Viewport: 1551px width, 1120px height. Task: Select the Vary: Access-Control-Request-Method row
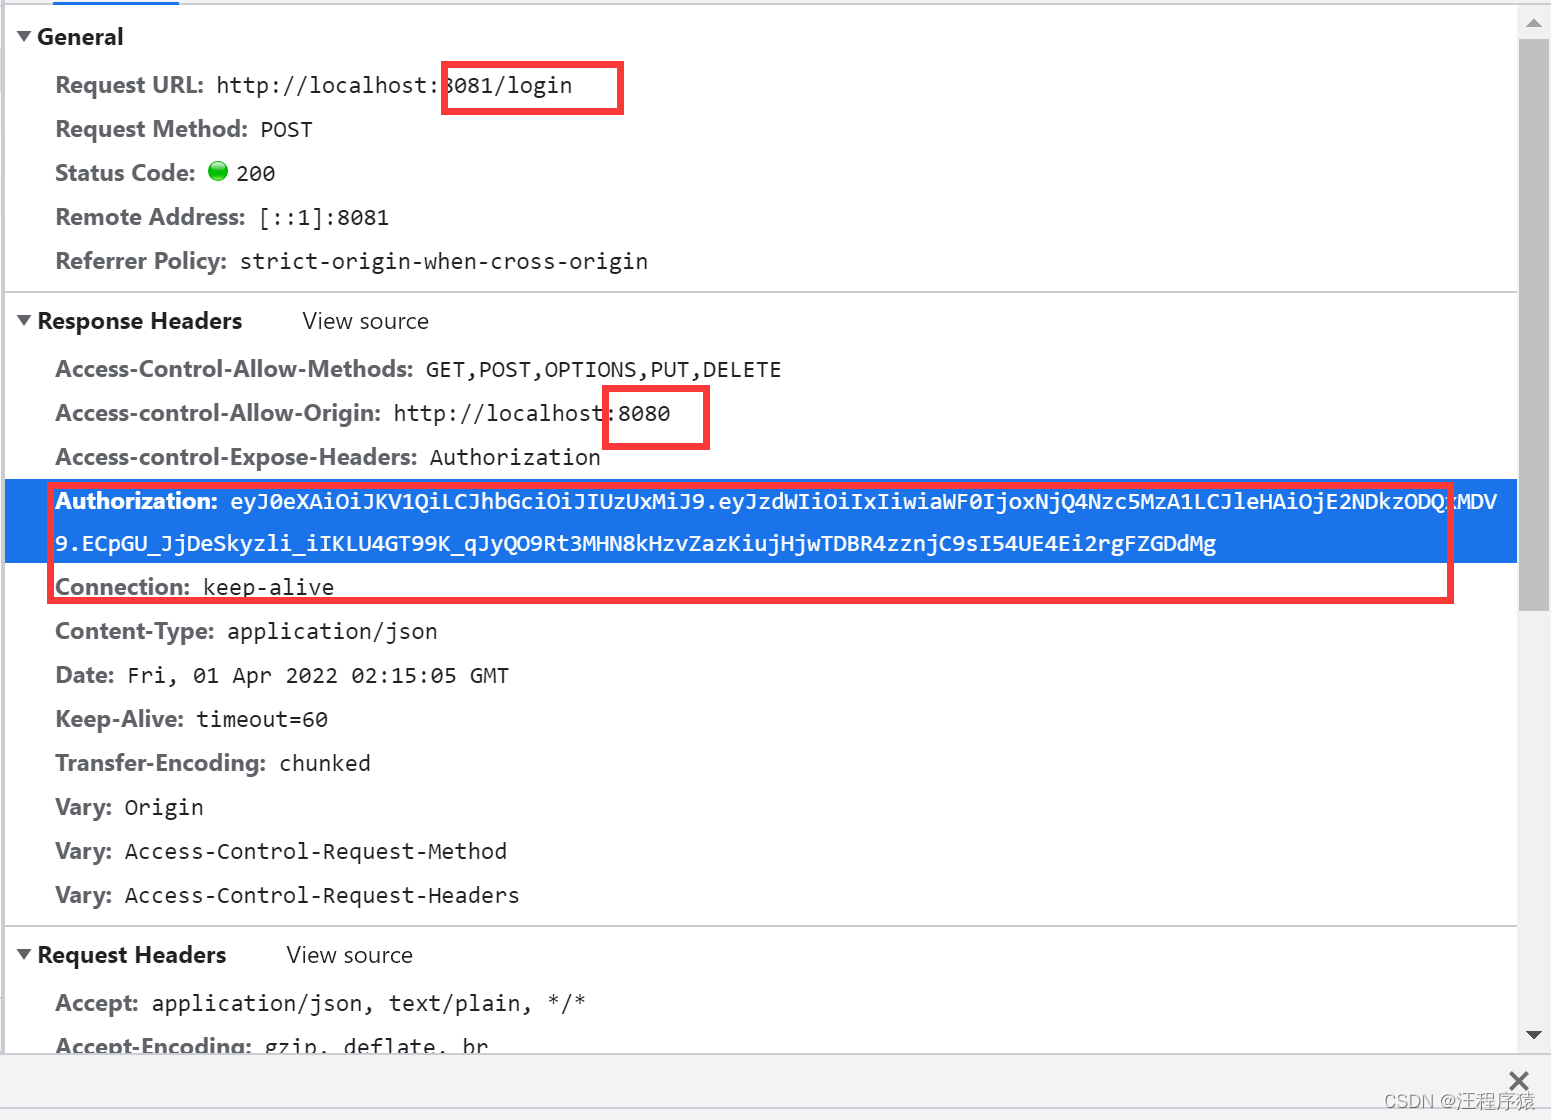coord(761,851)
